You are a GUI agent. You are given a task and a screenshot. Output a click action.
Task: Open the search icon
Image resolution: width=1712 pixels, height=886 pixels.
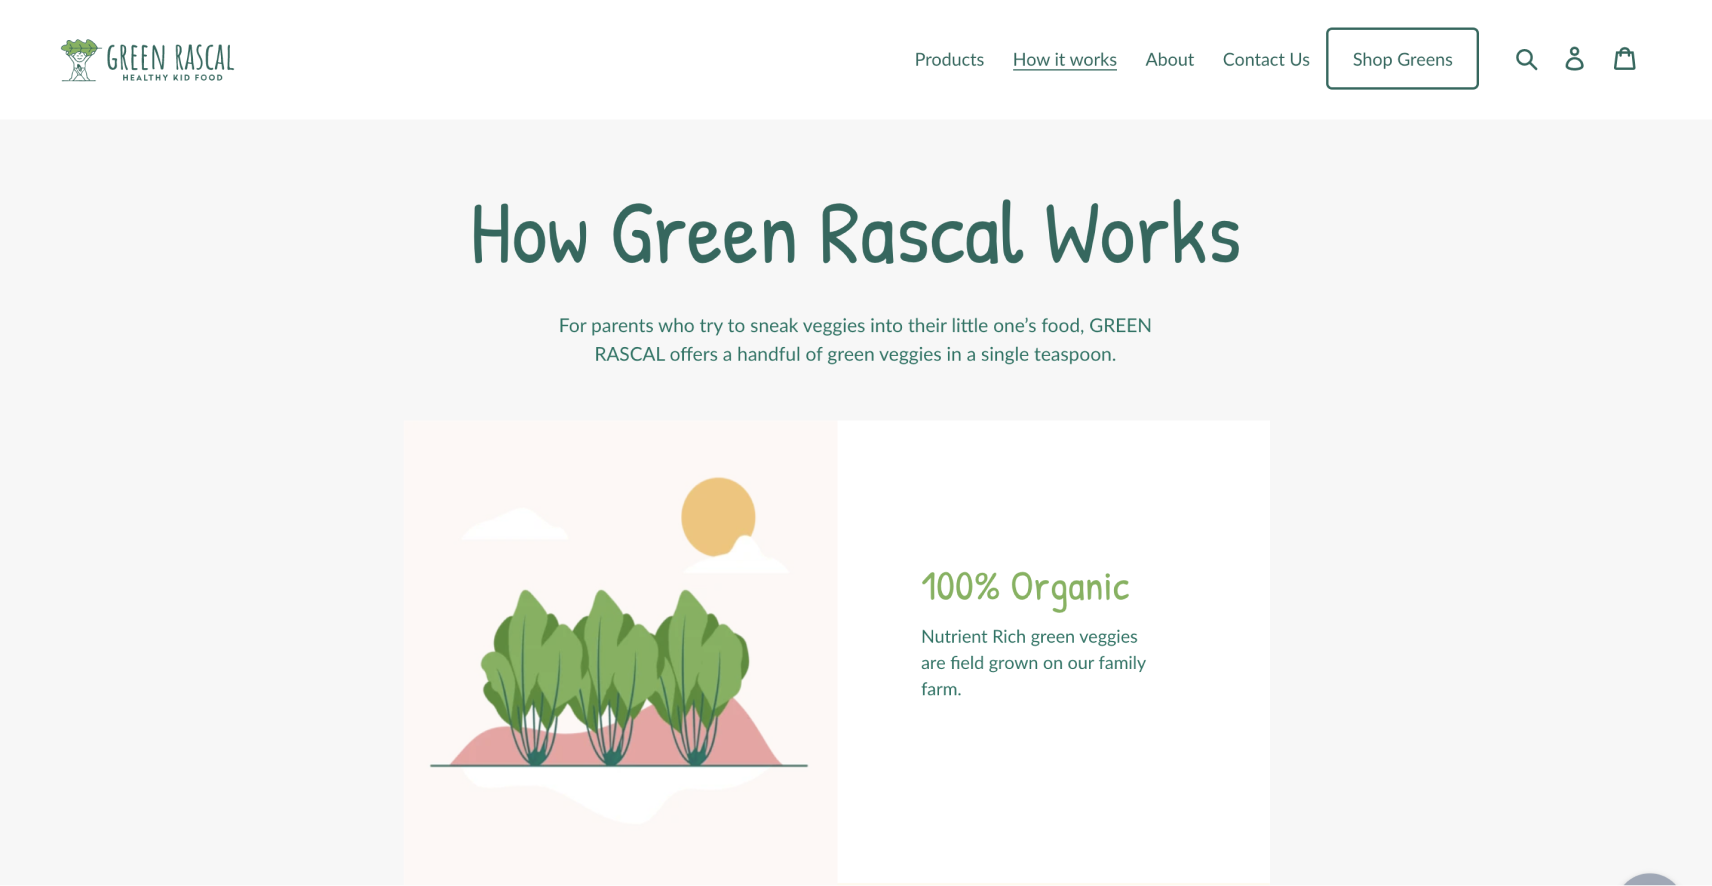pos(1526,59)
